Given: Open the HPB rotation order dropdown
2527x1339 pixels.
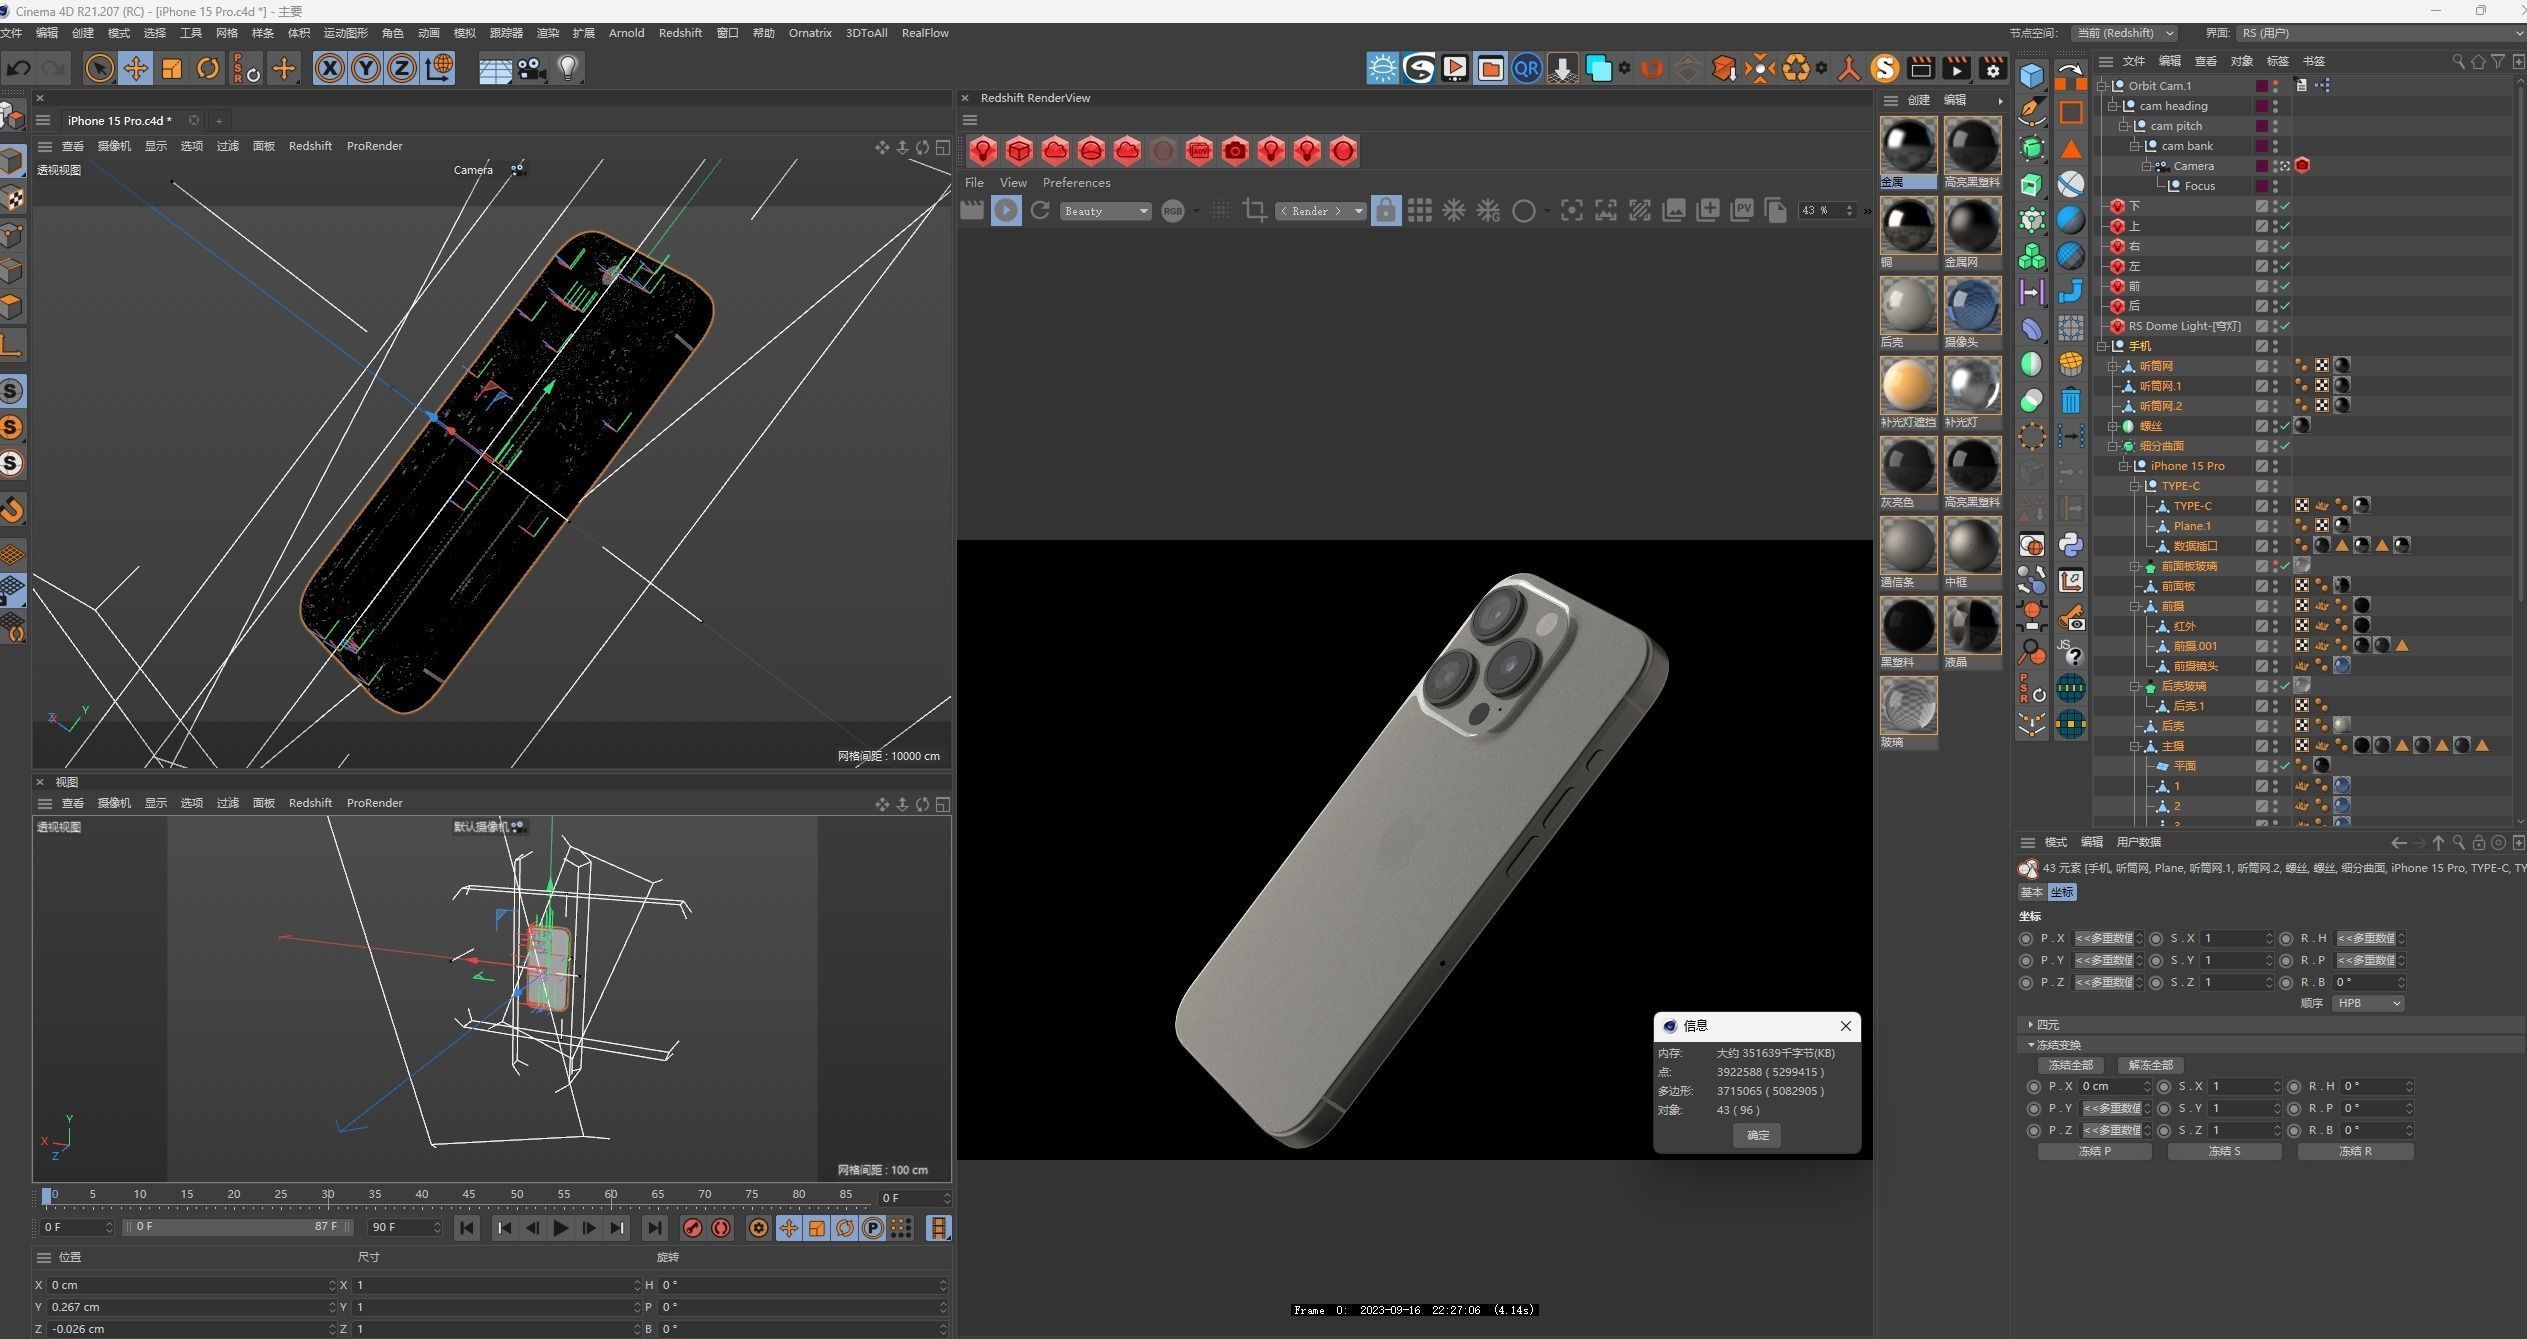Looking at the screenshot, I should (x=2367, y=1003).
